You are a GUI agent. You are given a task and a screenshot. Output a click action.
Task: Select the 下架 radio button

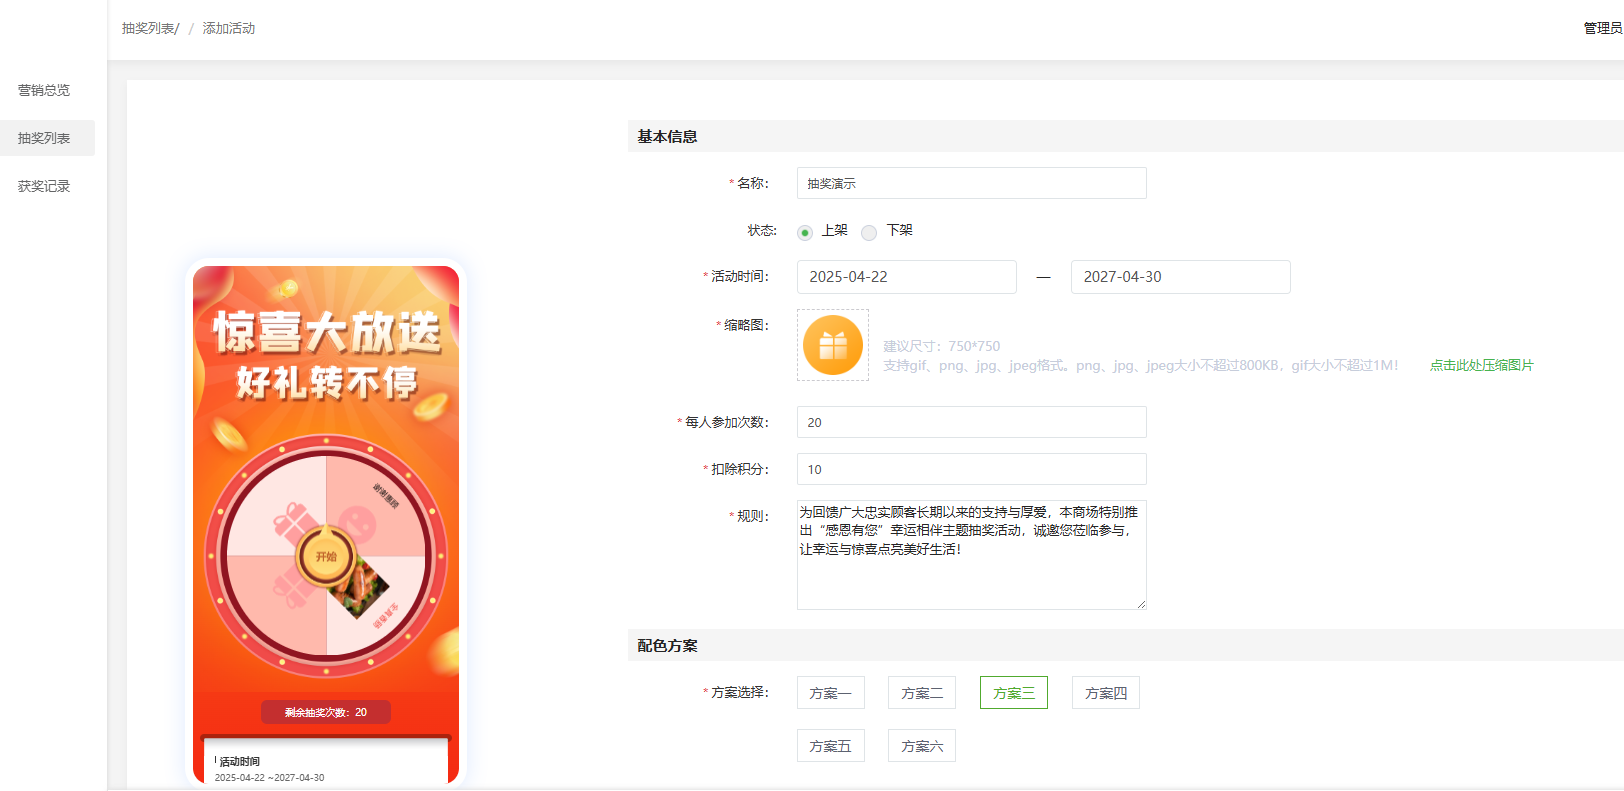point(869,232)
